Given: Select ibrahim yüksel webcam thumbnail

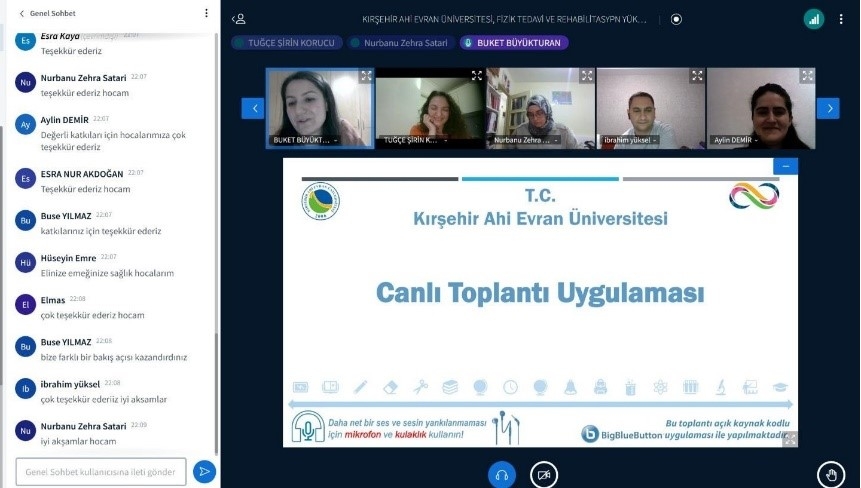Looking at the screenshot, I should [x=651, y=108].
